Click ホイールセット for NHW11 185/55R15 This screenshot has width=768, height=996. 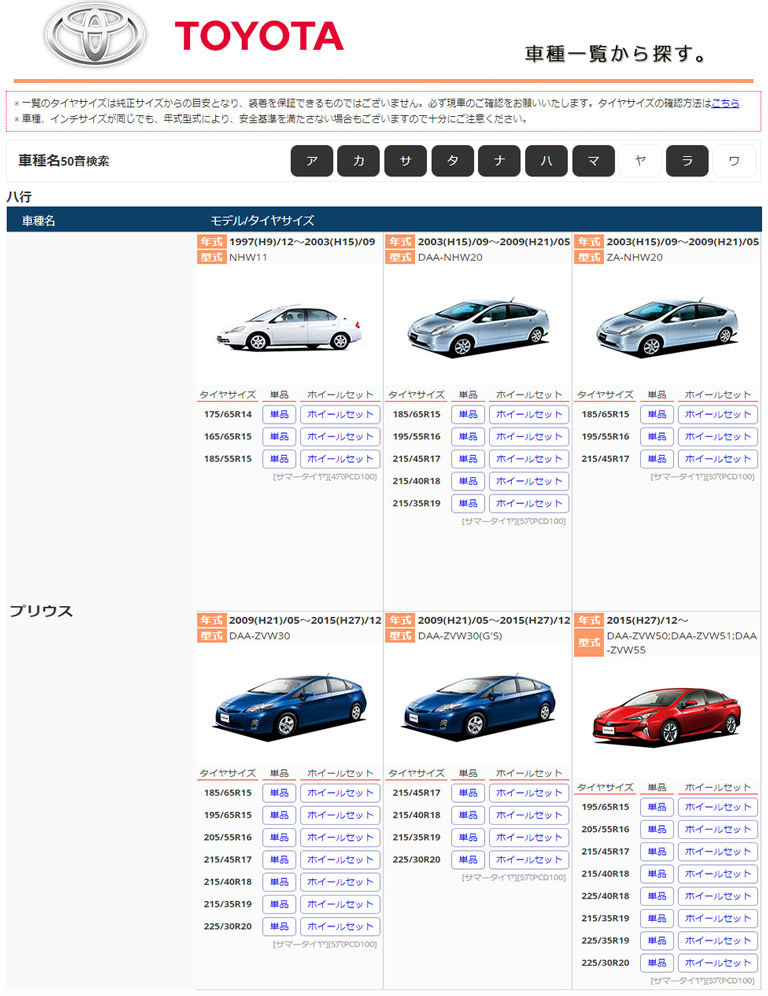click(x=340, y=459)
